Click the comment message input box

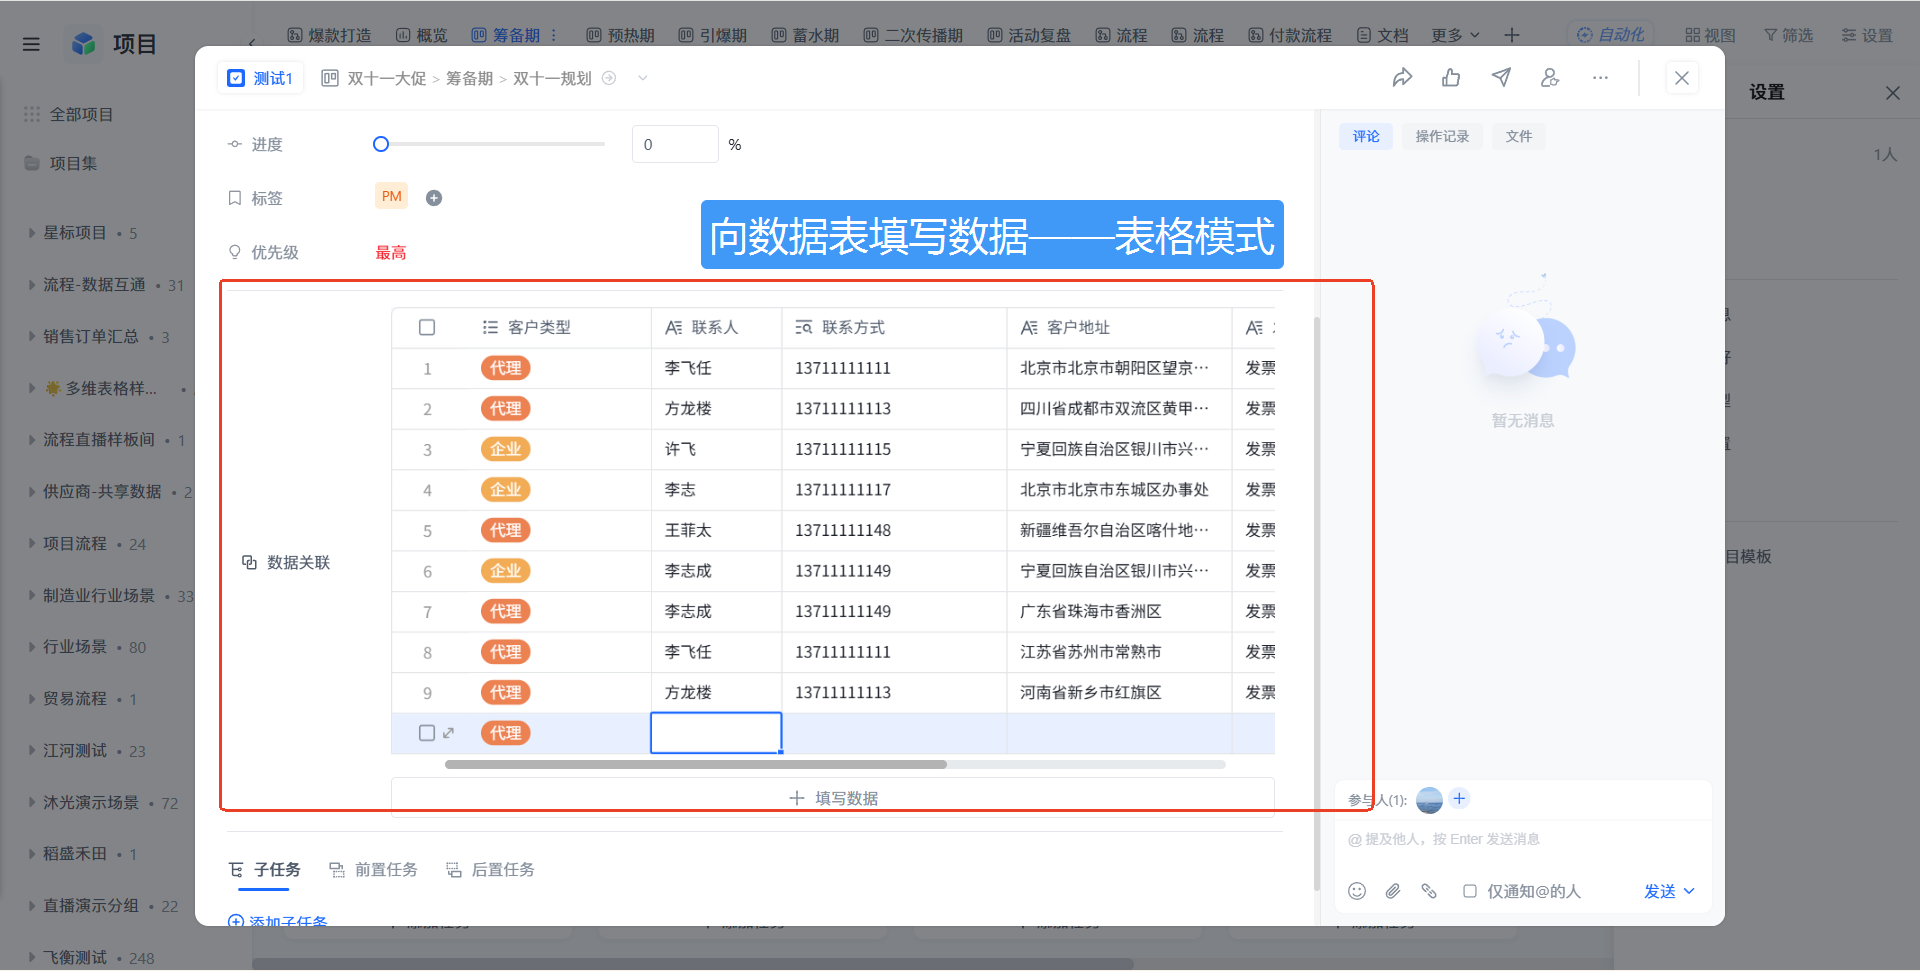[x=1522, y=839]
